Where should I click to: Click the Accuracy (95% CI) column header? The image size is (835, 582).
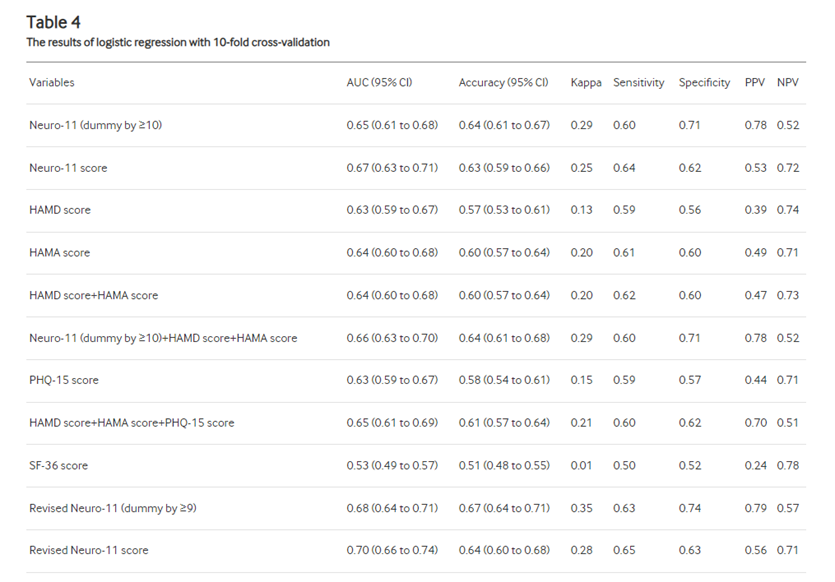(x=503, y=83)
